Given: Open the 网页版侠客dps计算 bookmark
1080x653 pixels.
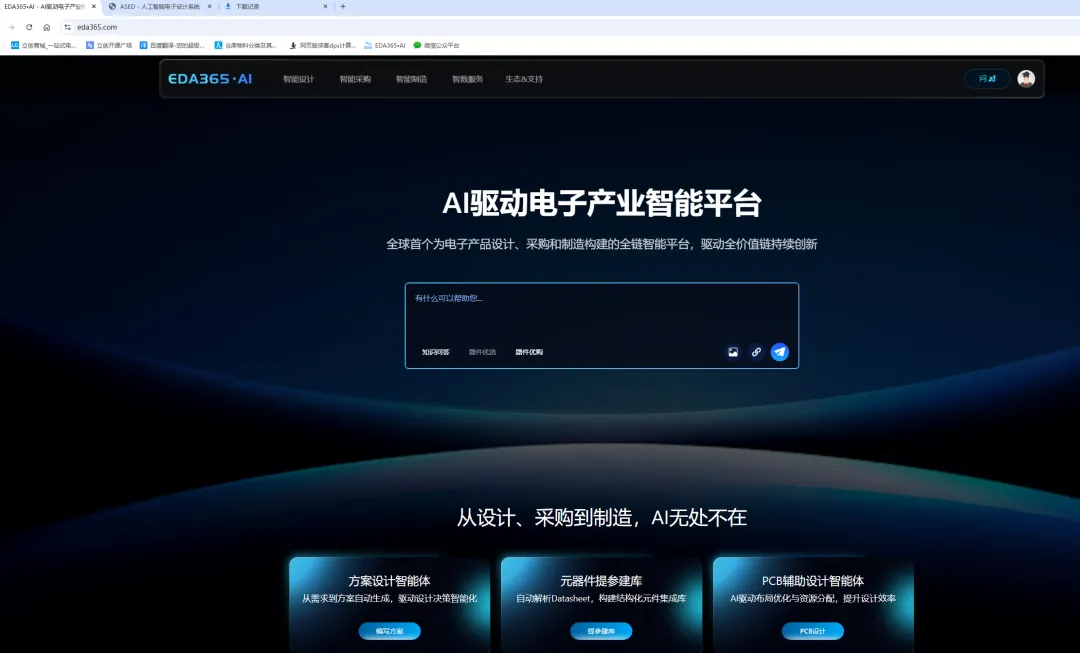Looking at the screenshot, I should (322, 45).
